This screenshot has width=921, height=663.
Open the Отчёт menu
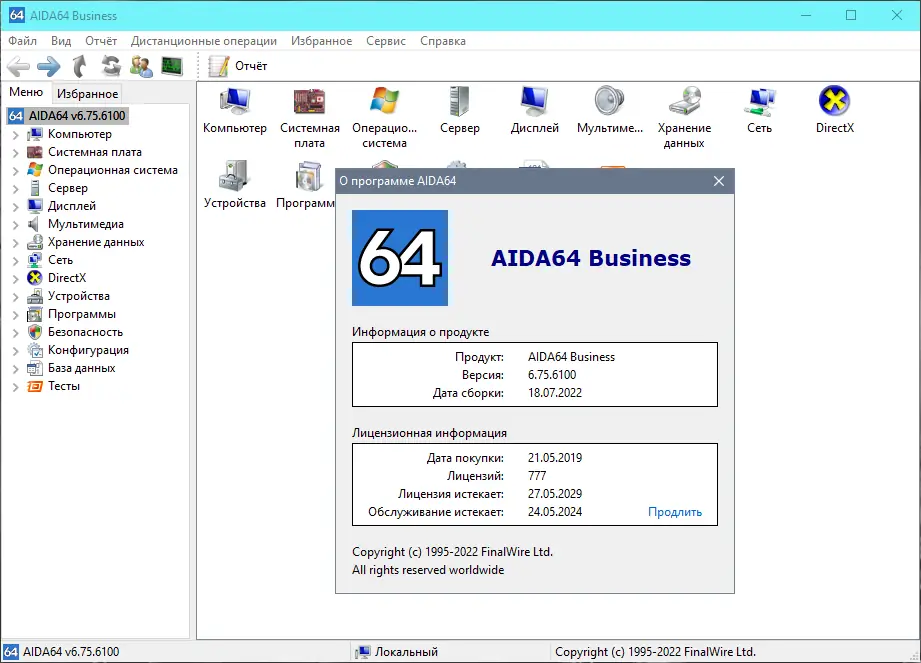point(101,41)
